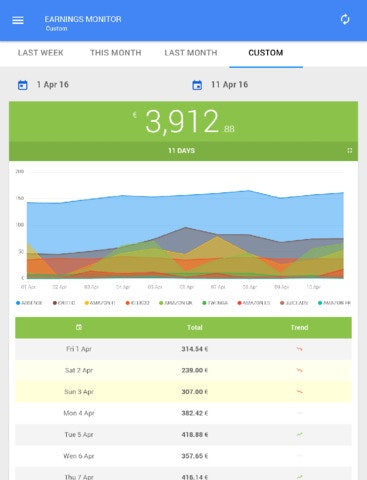367x480 pixels.
Task: Click the red trend icon for Sun 3 Apr
Action: point(299,392)
